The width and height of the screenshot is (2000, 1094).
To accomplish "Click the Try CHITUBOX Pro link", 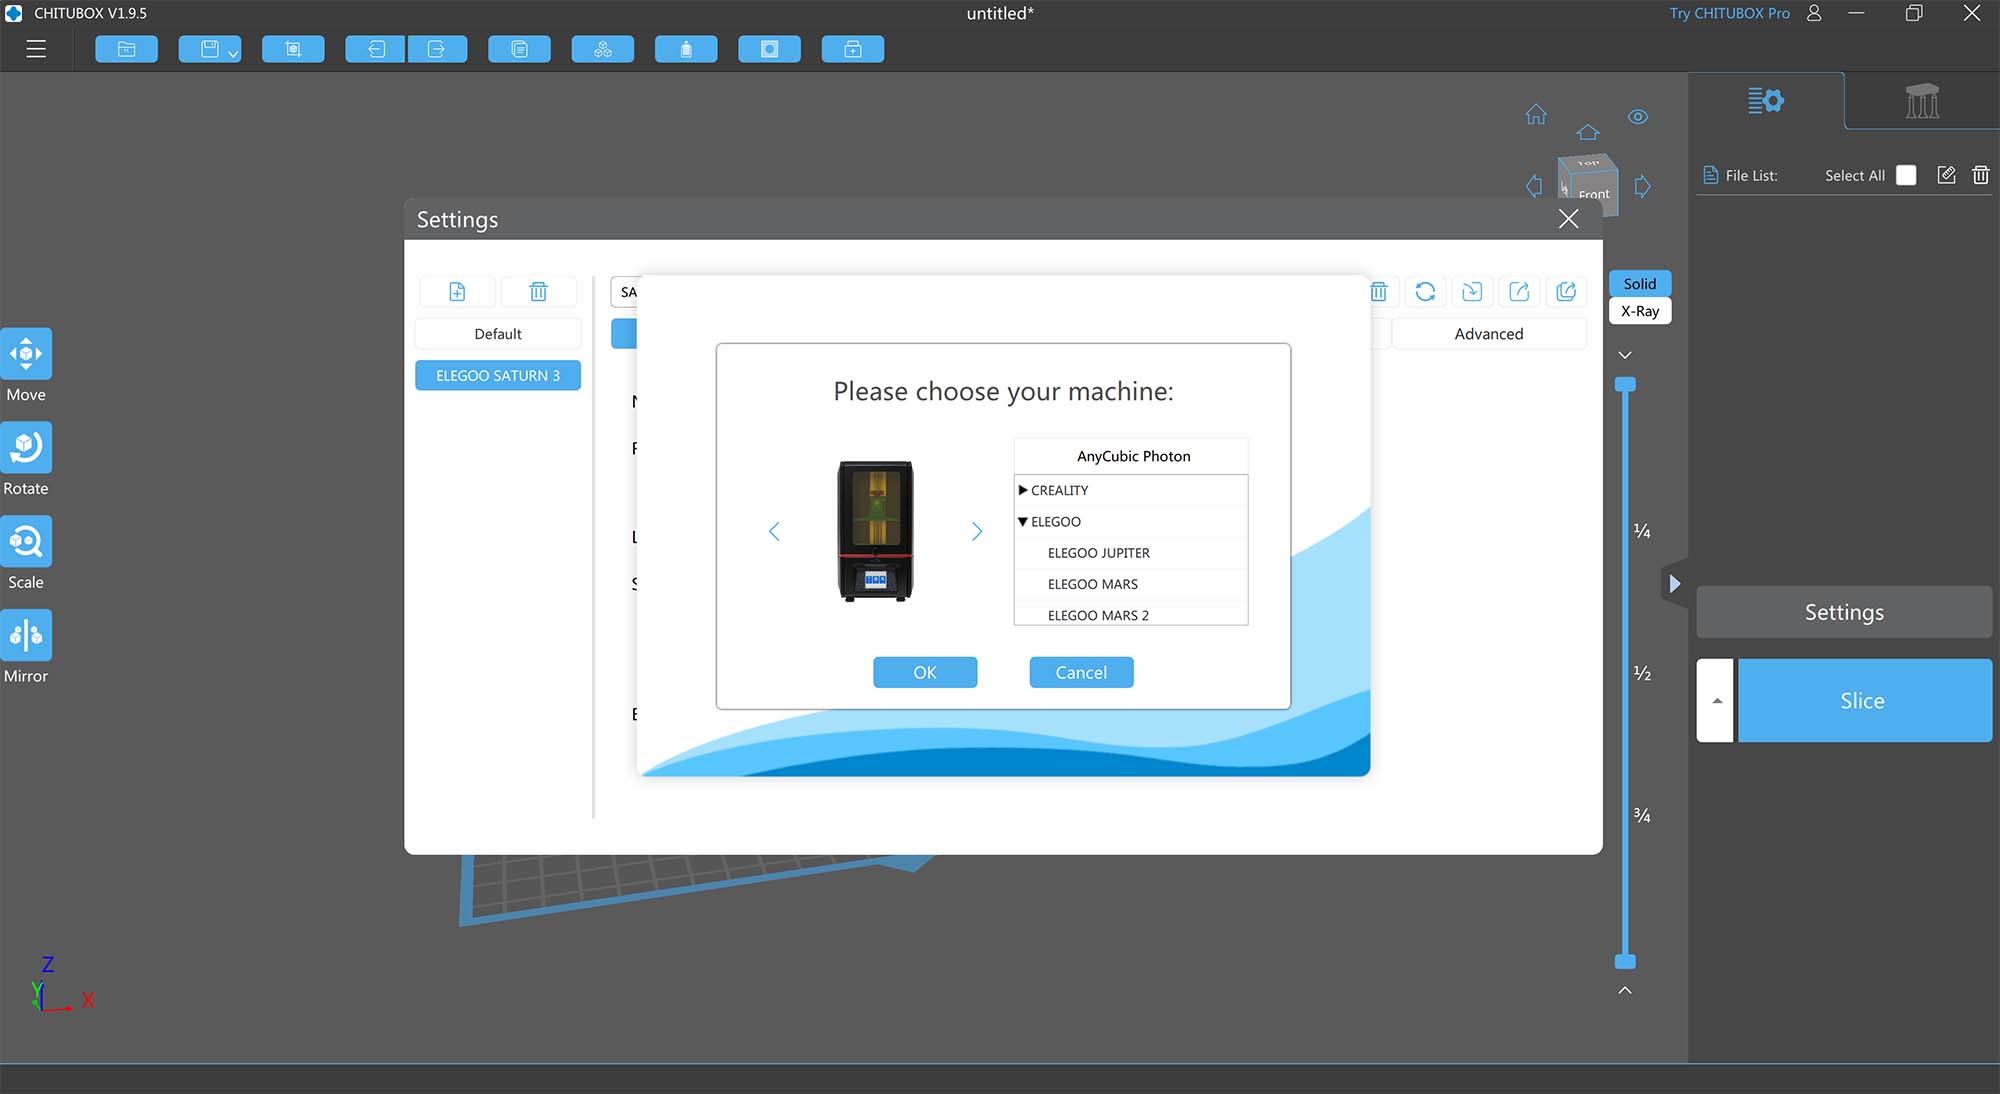I will click(x=1729, y=13).
